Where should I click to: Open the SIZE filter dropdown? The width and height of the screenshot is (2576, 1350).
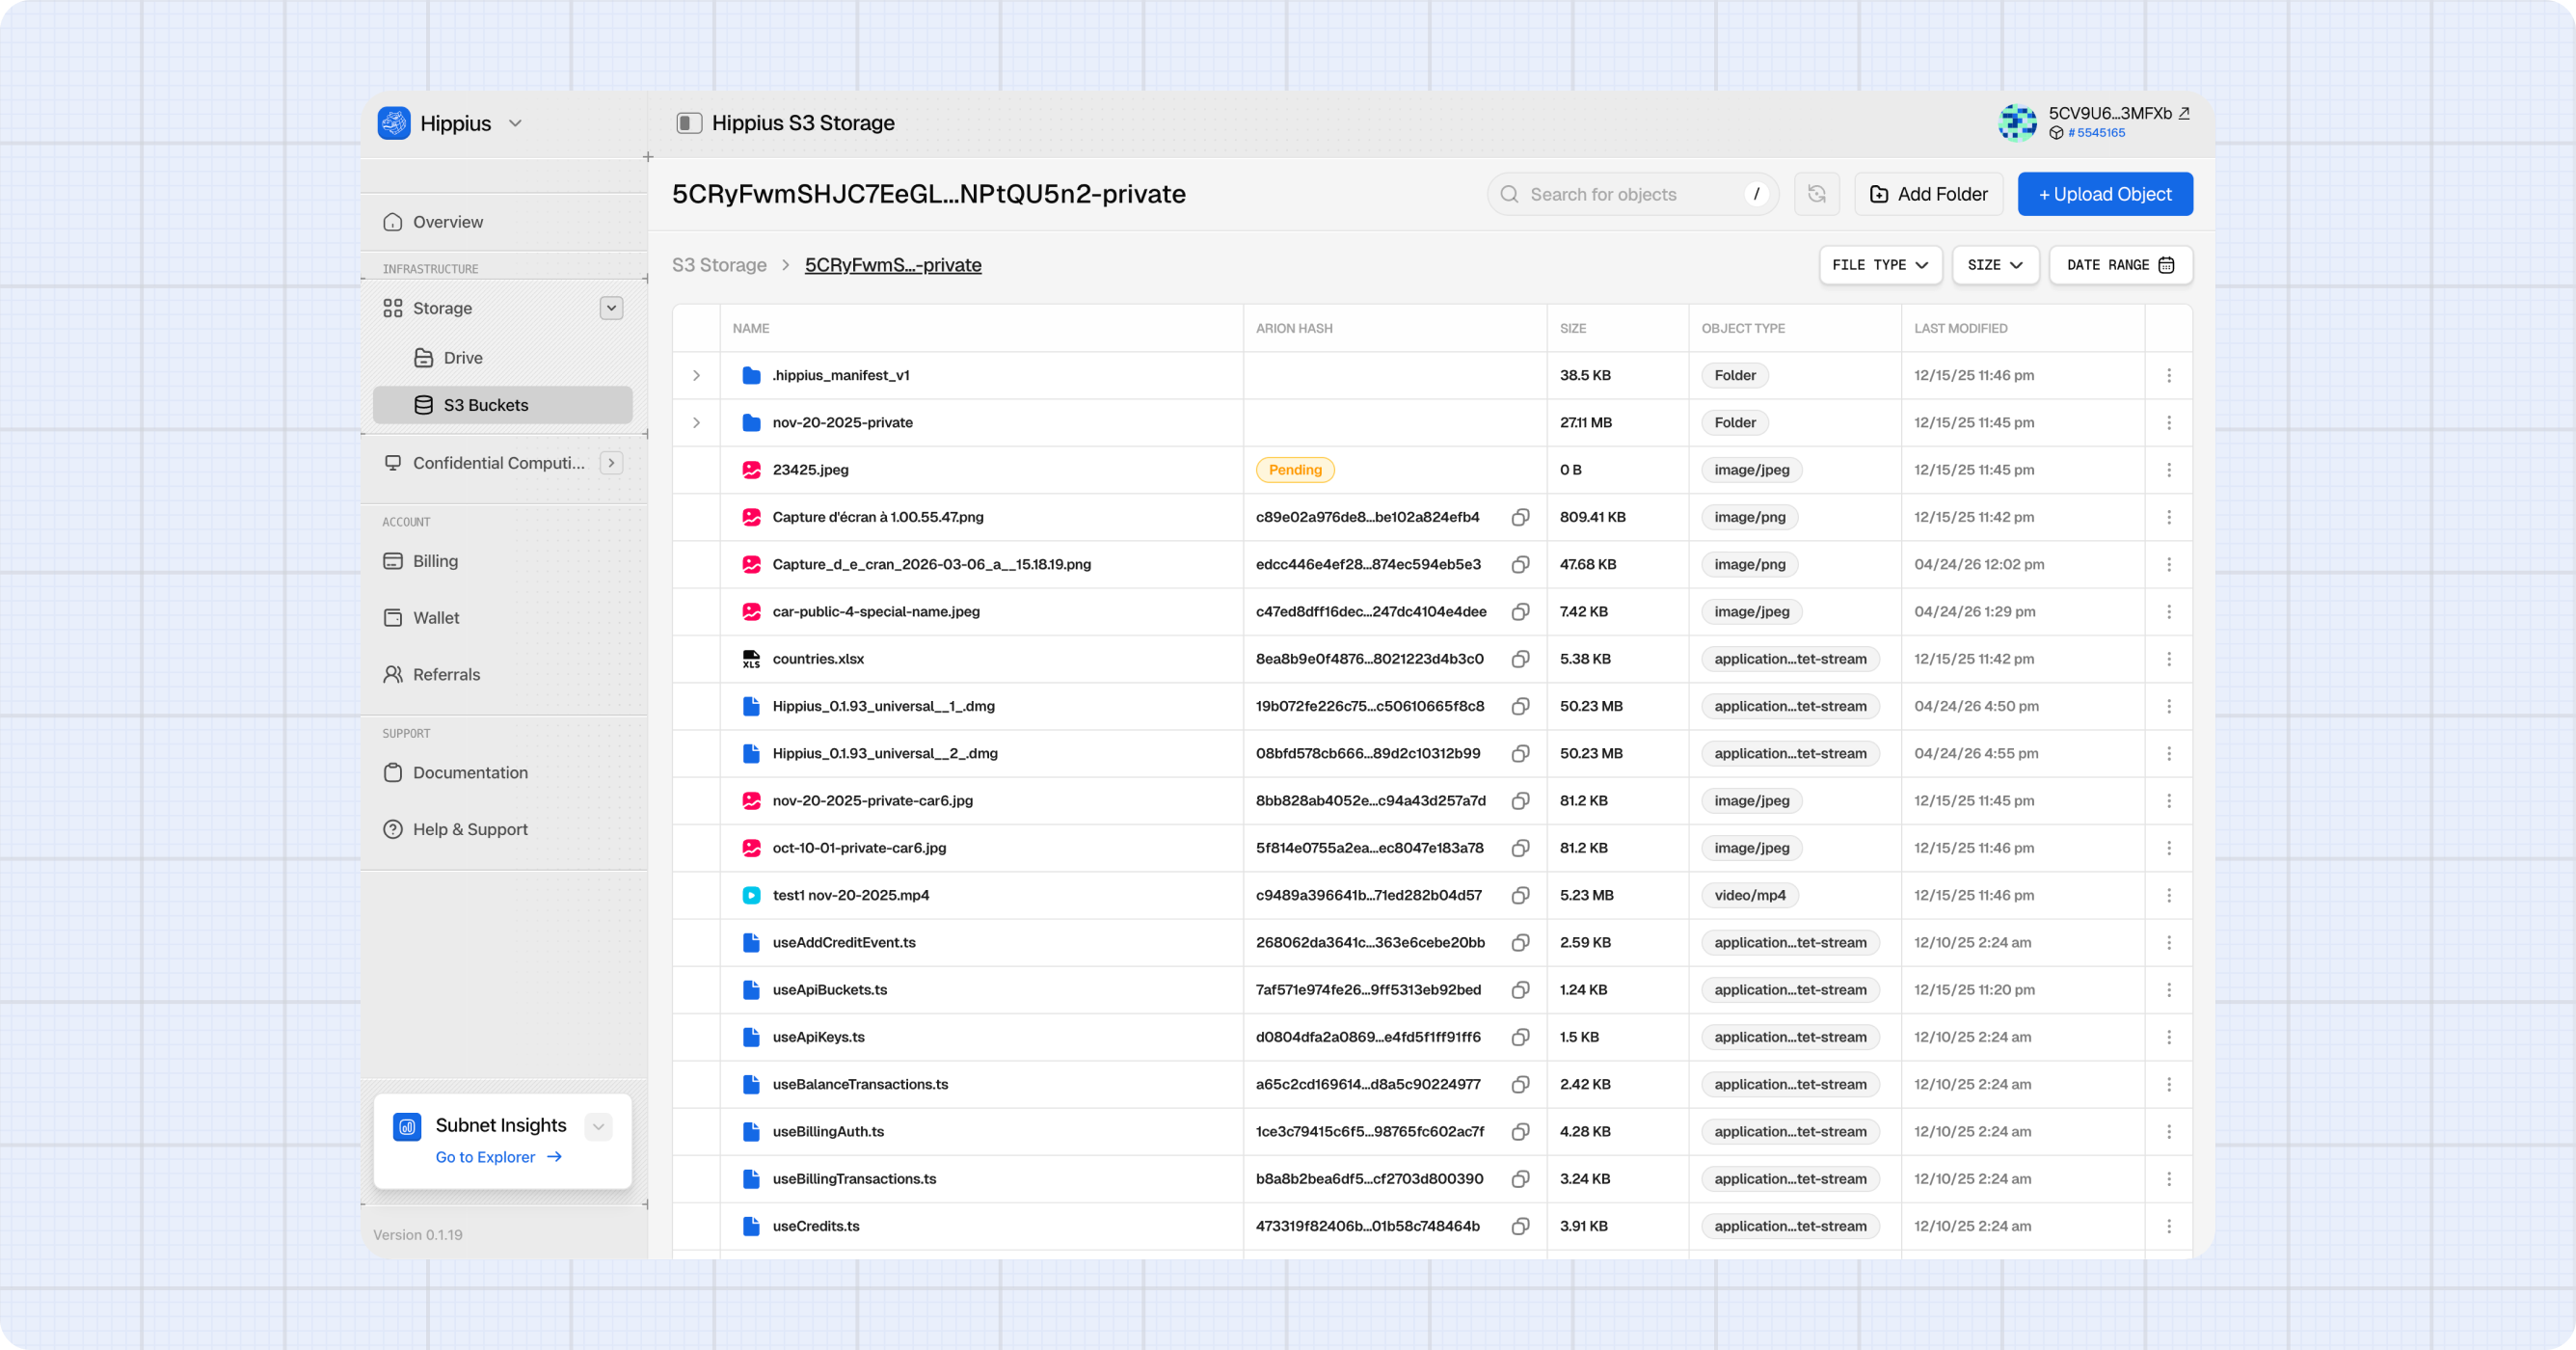pyautogui.click(x=1995, y=265)
